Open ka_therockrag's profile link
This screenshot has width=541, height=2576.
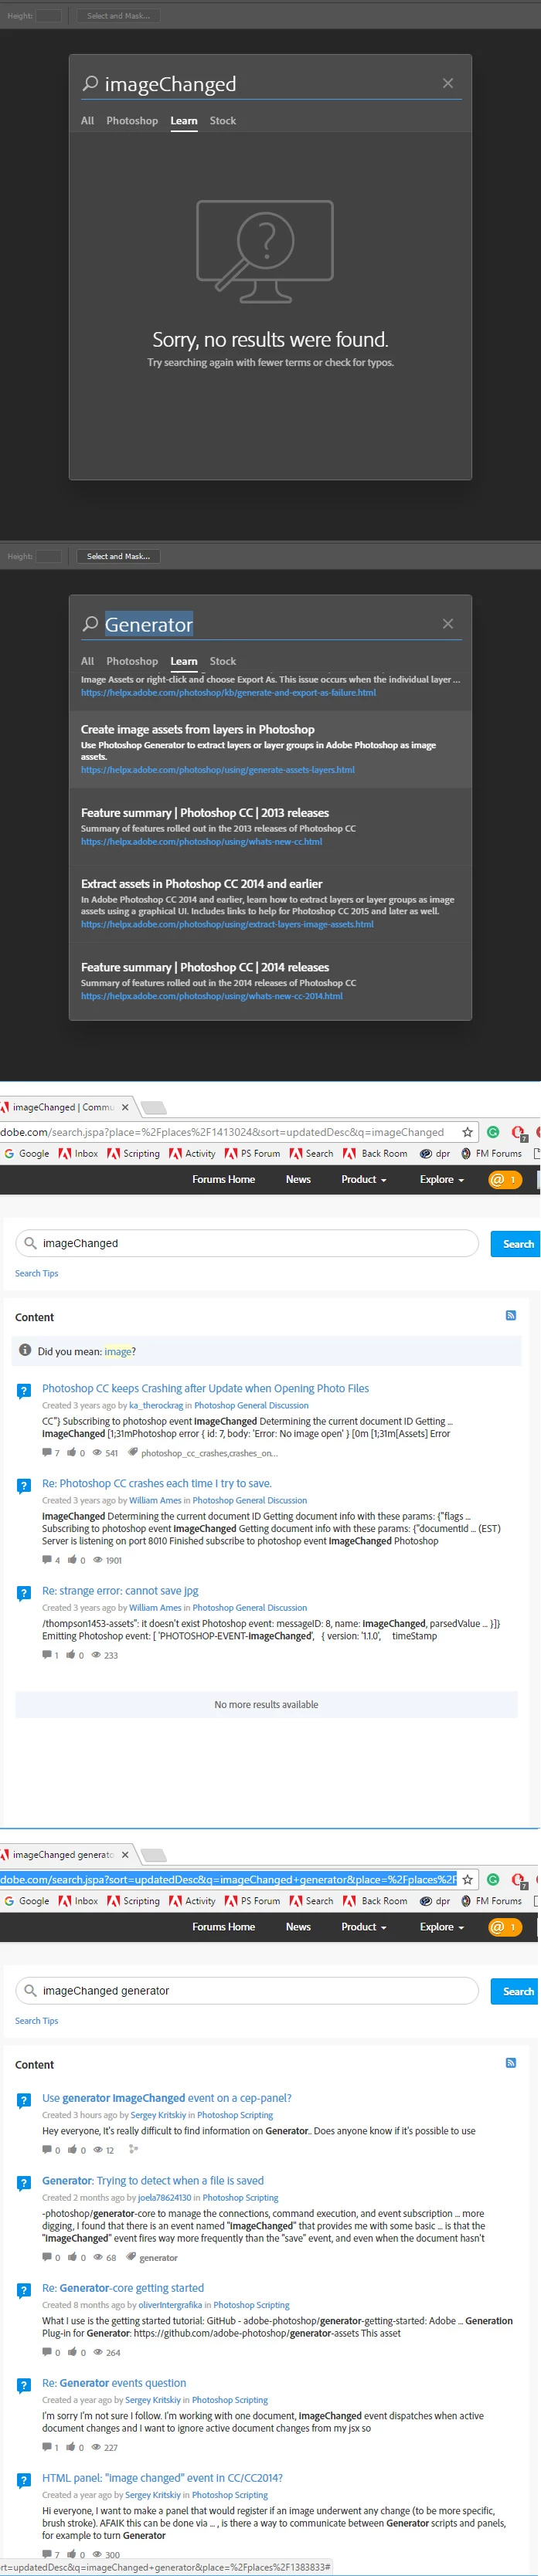click(x=156, y=1406)
